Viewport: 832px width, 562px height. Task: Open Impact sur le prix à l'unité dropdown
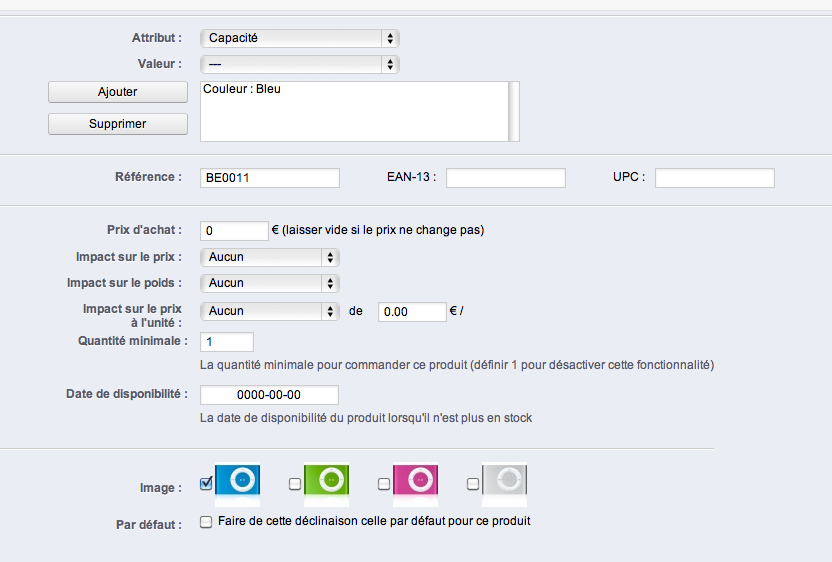tap(270, 311)
